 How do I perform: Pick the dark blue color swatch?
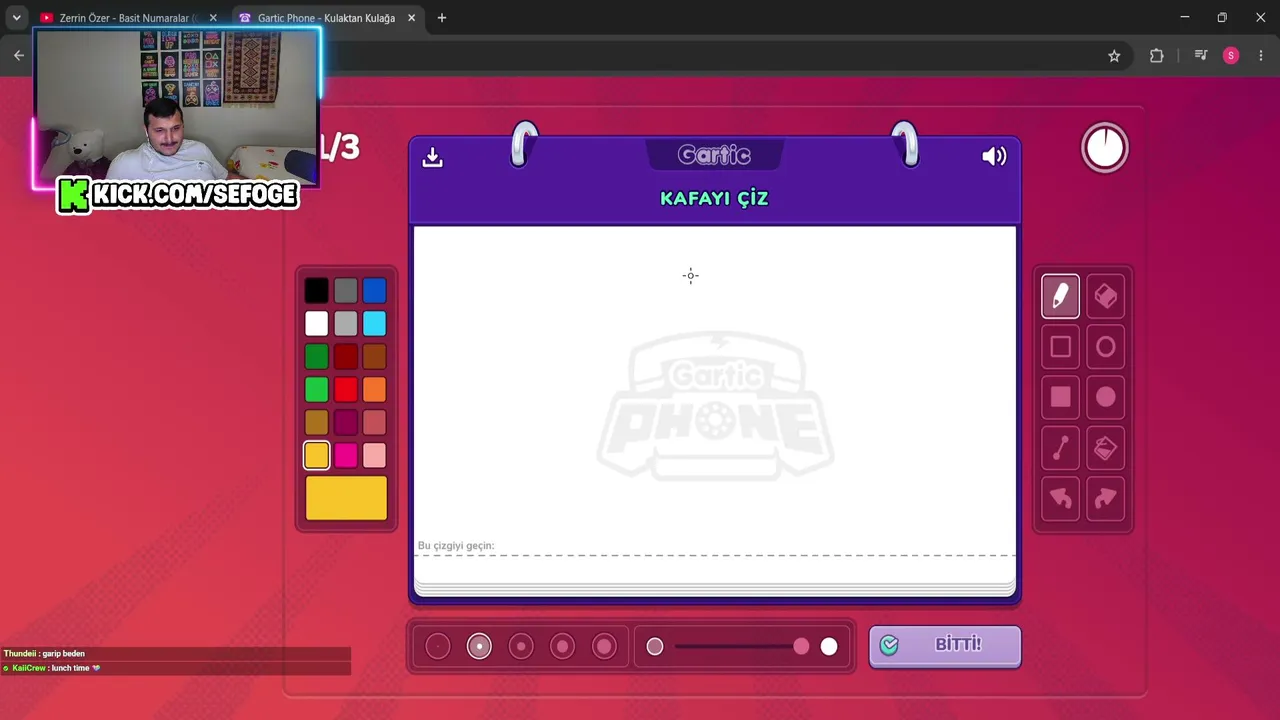[x=374, y=291]
